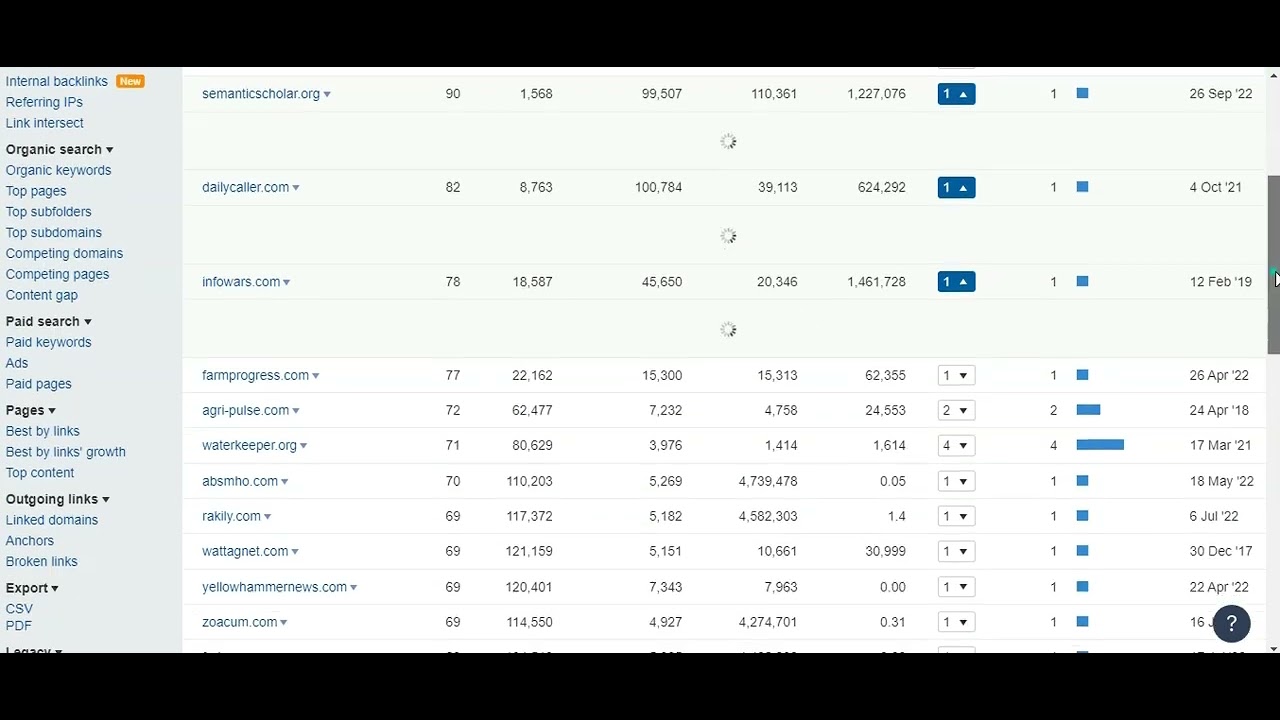Screen dimensions: 1280x720
Task: Expand dropdown arrow next to agri-pulse.com
Action: [x=296, y=411]
